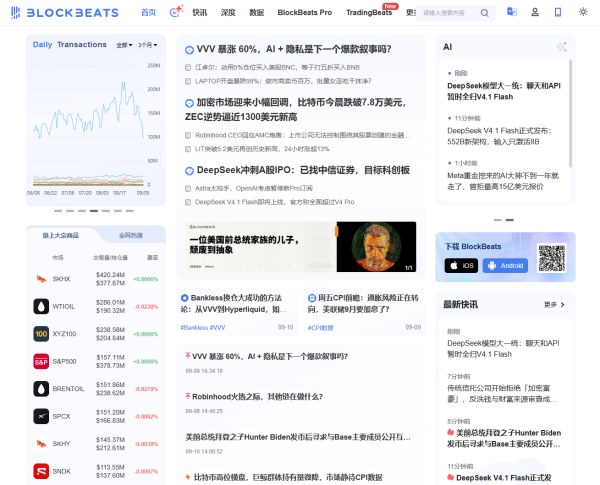Open BlockBeats Pro nav item
600x485 pixels.
click(x=305, y=13)
